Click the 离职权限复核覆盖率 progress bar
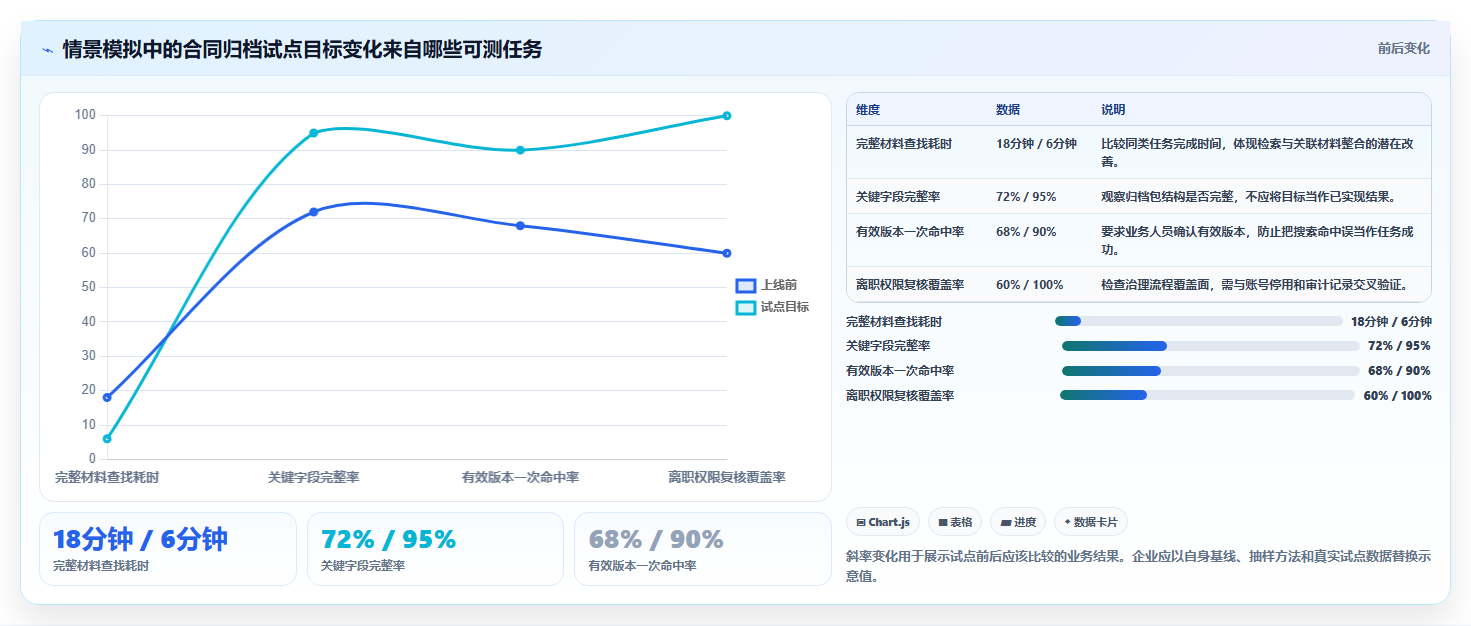Screen dimensions: 1471x626 pos(1207,395)
